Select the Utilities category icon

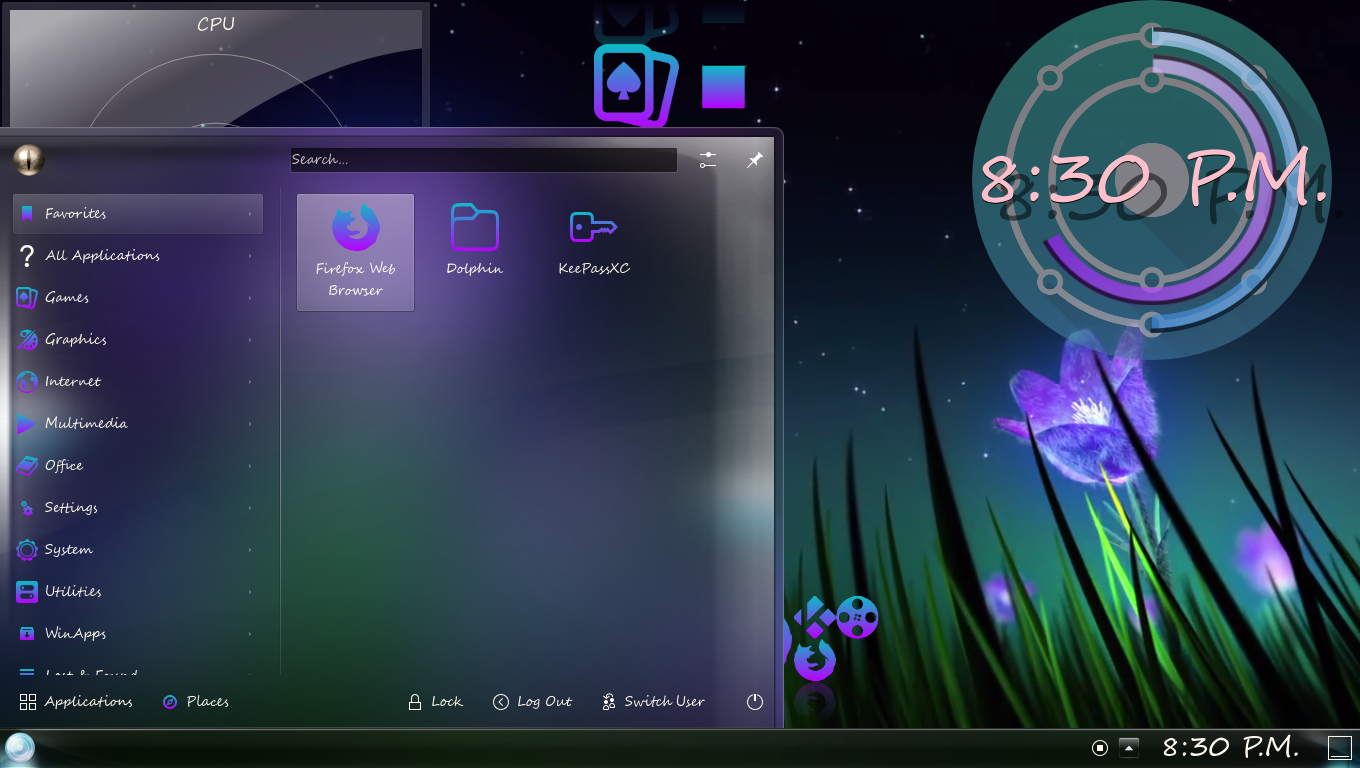click(27, 592)
